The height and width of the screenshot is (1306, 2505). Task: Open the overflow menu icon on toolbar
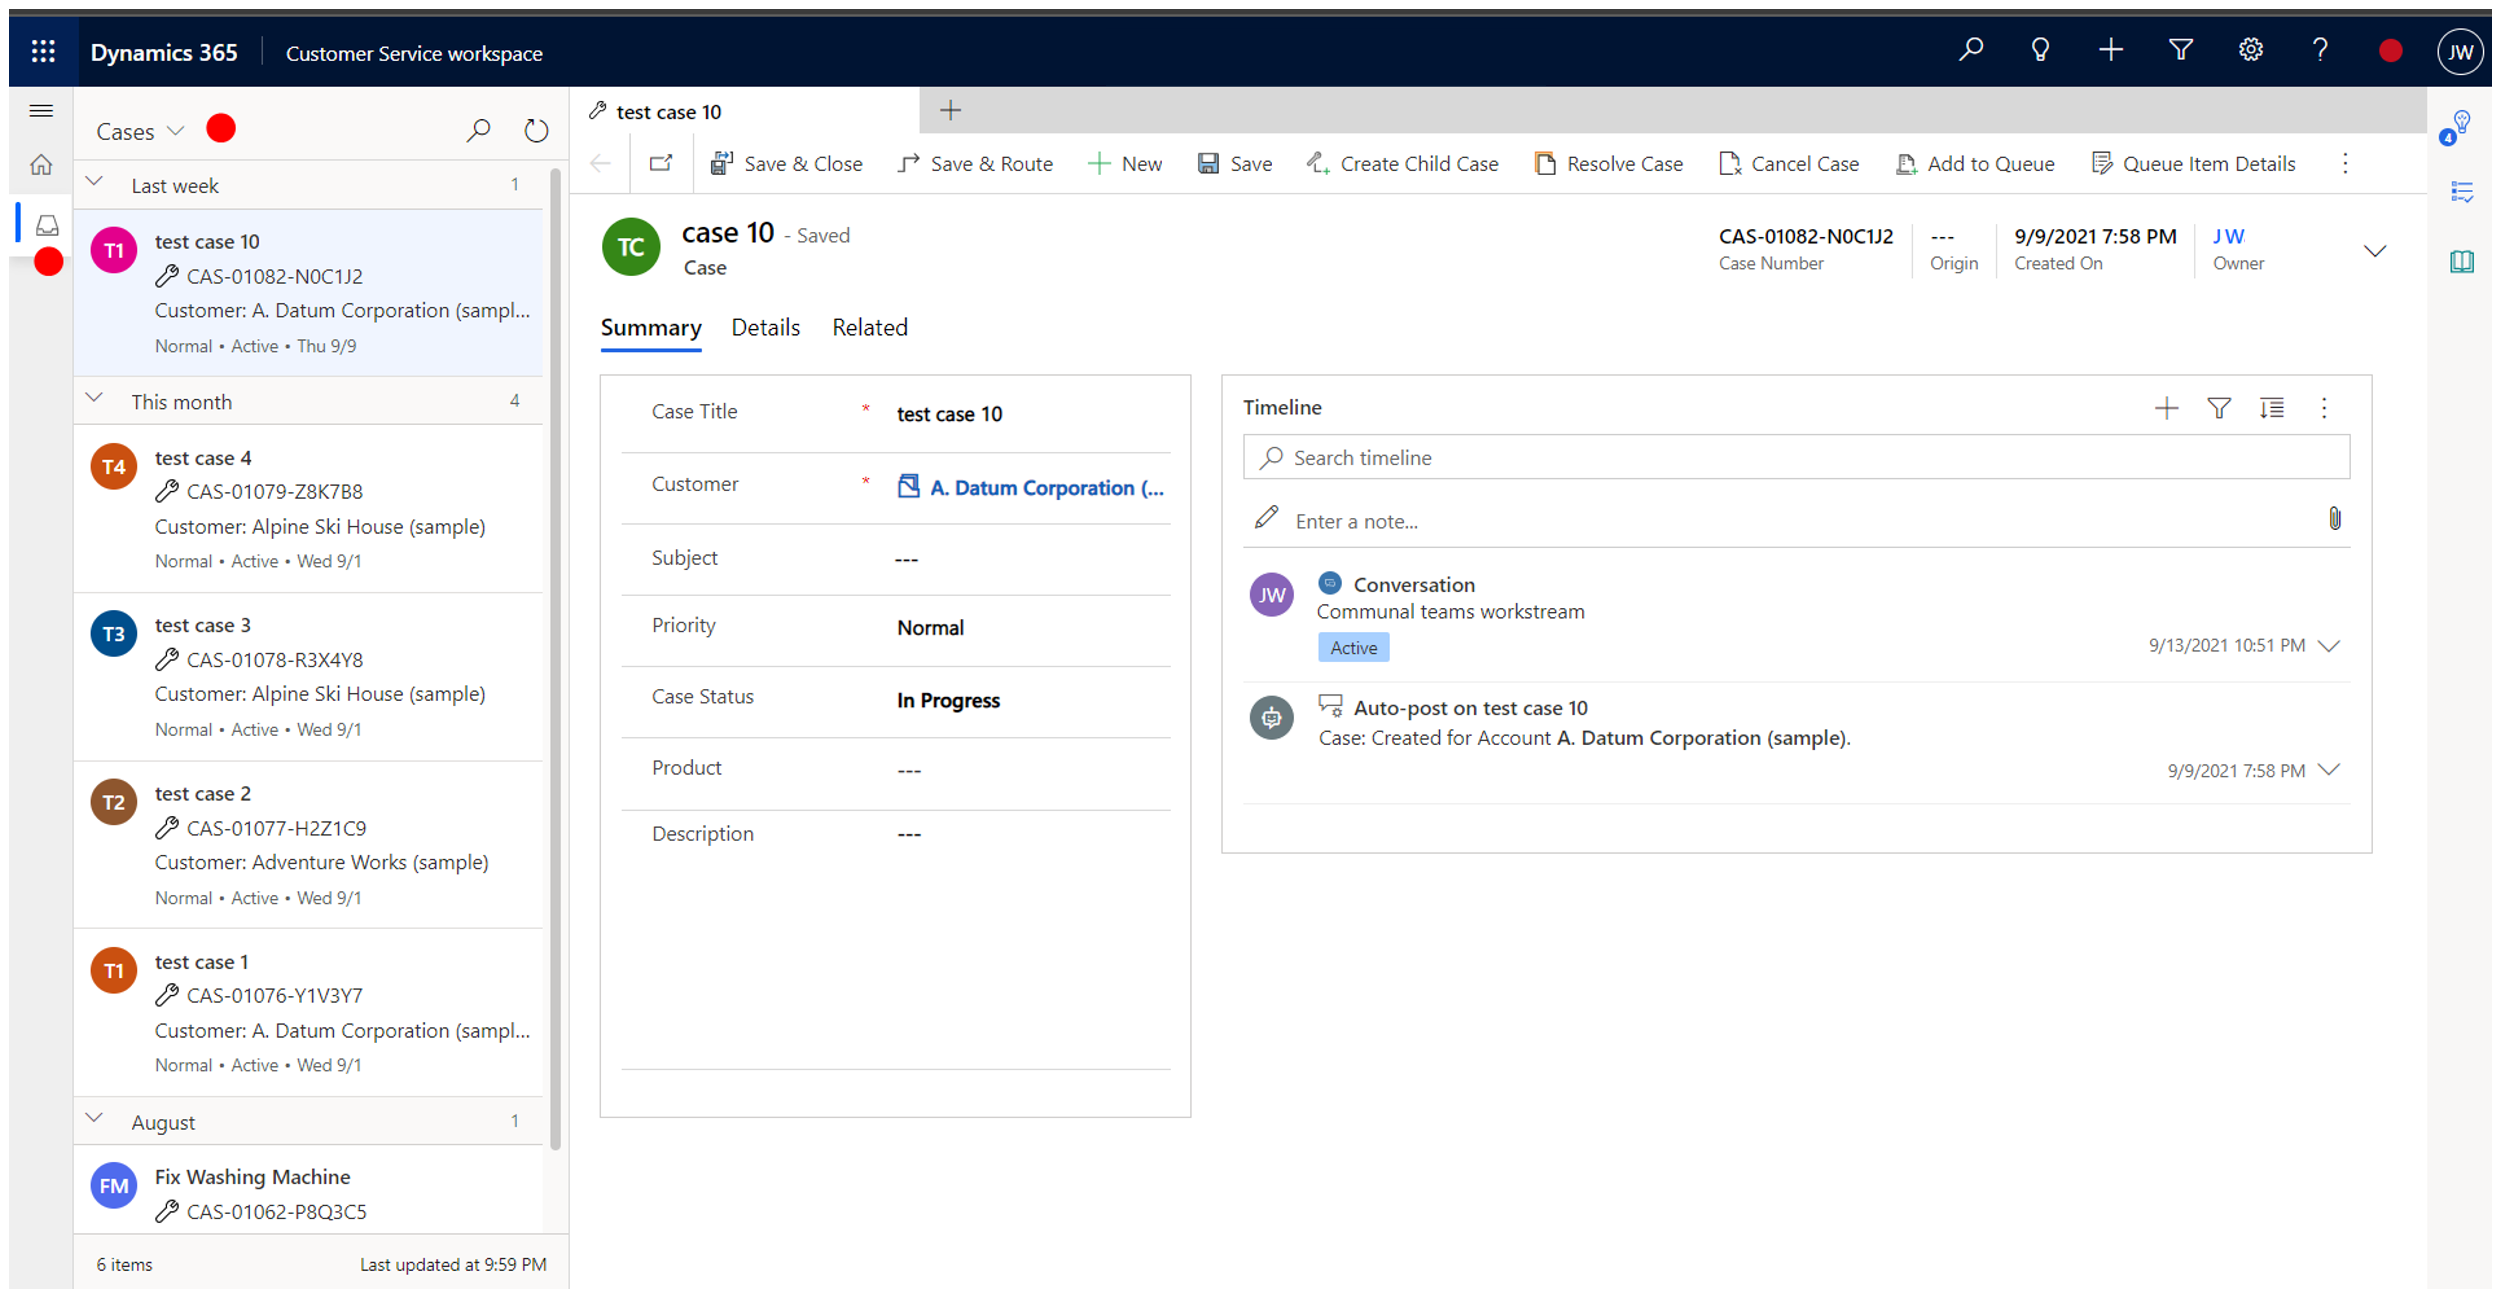point(2346,162)
